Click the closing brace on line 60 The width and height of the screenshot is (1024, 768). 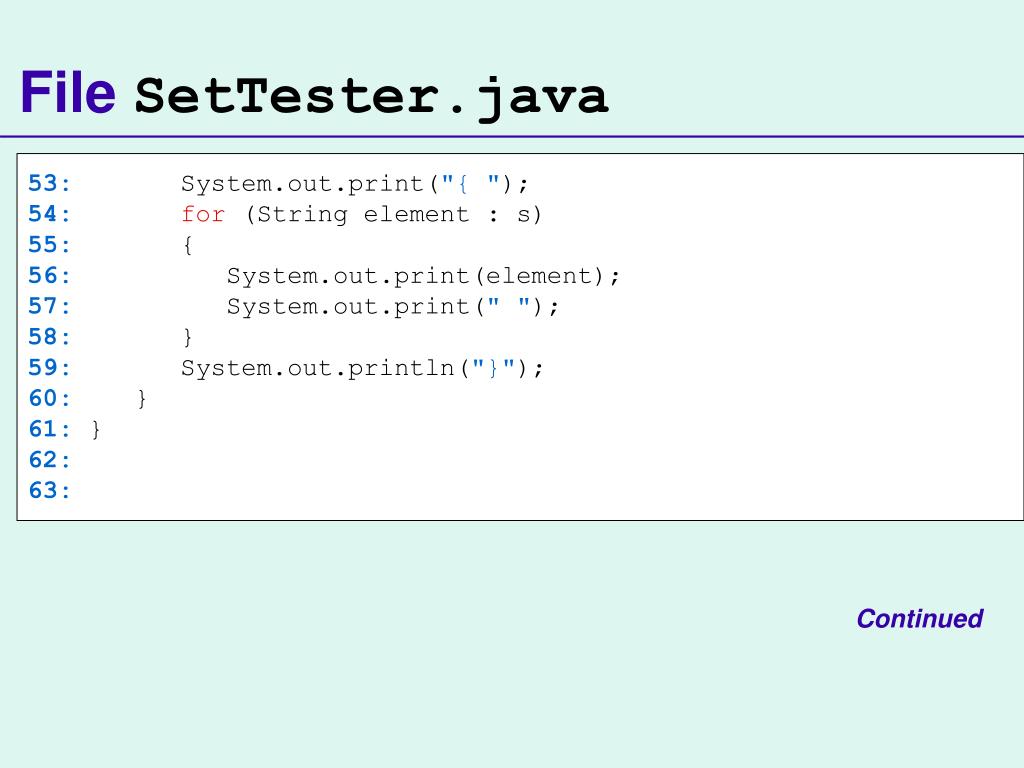click(x=142, y=398)
